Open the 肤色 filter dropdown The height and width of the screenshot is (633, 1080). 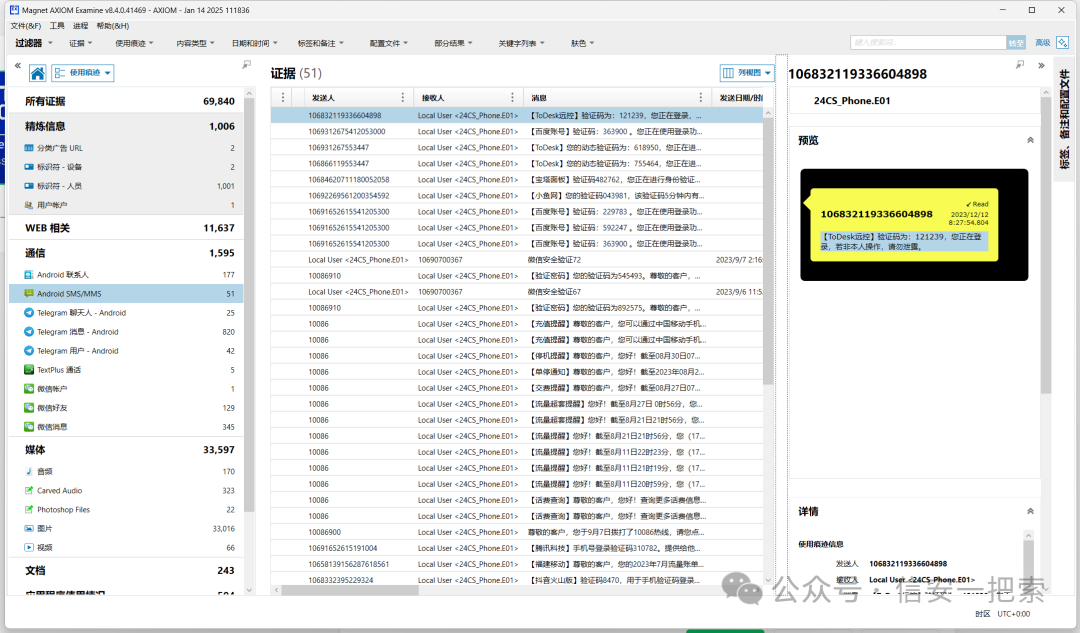[x=582, y=43]
